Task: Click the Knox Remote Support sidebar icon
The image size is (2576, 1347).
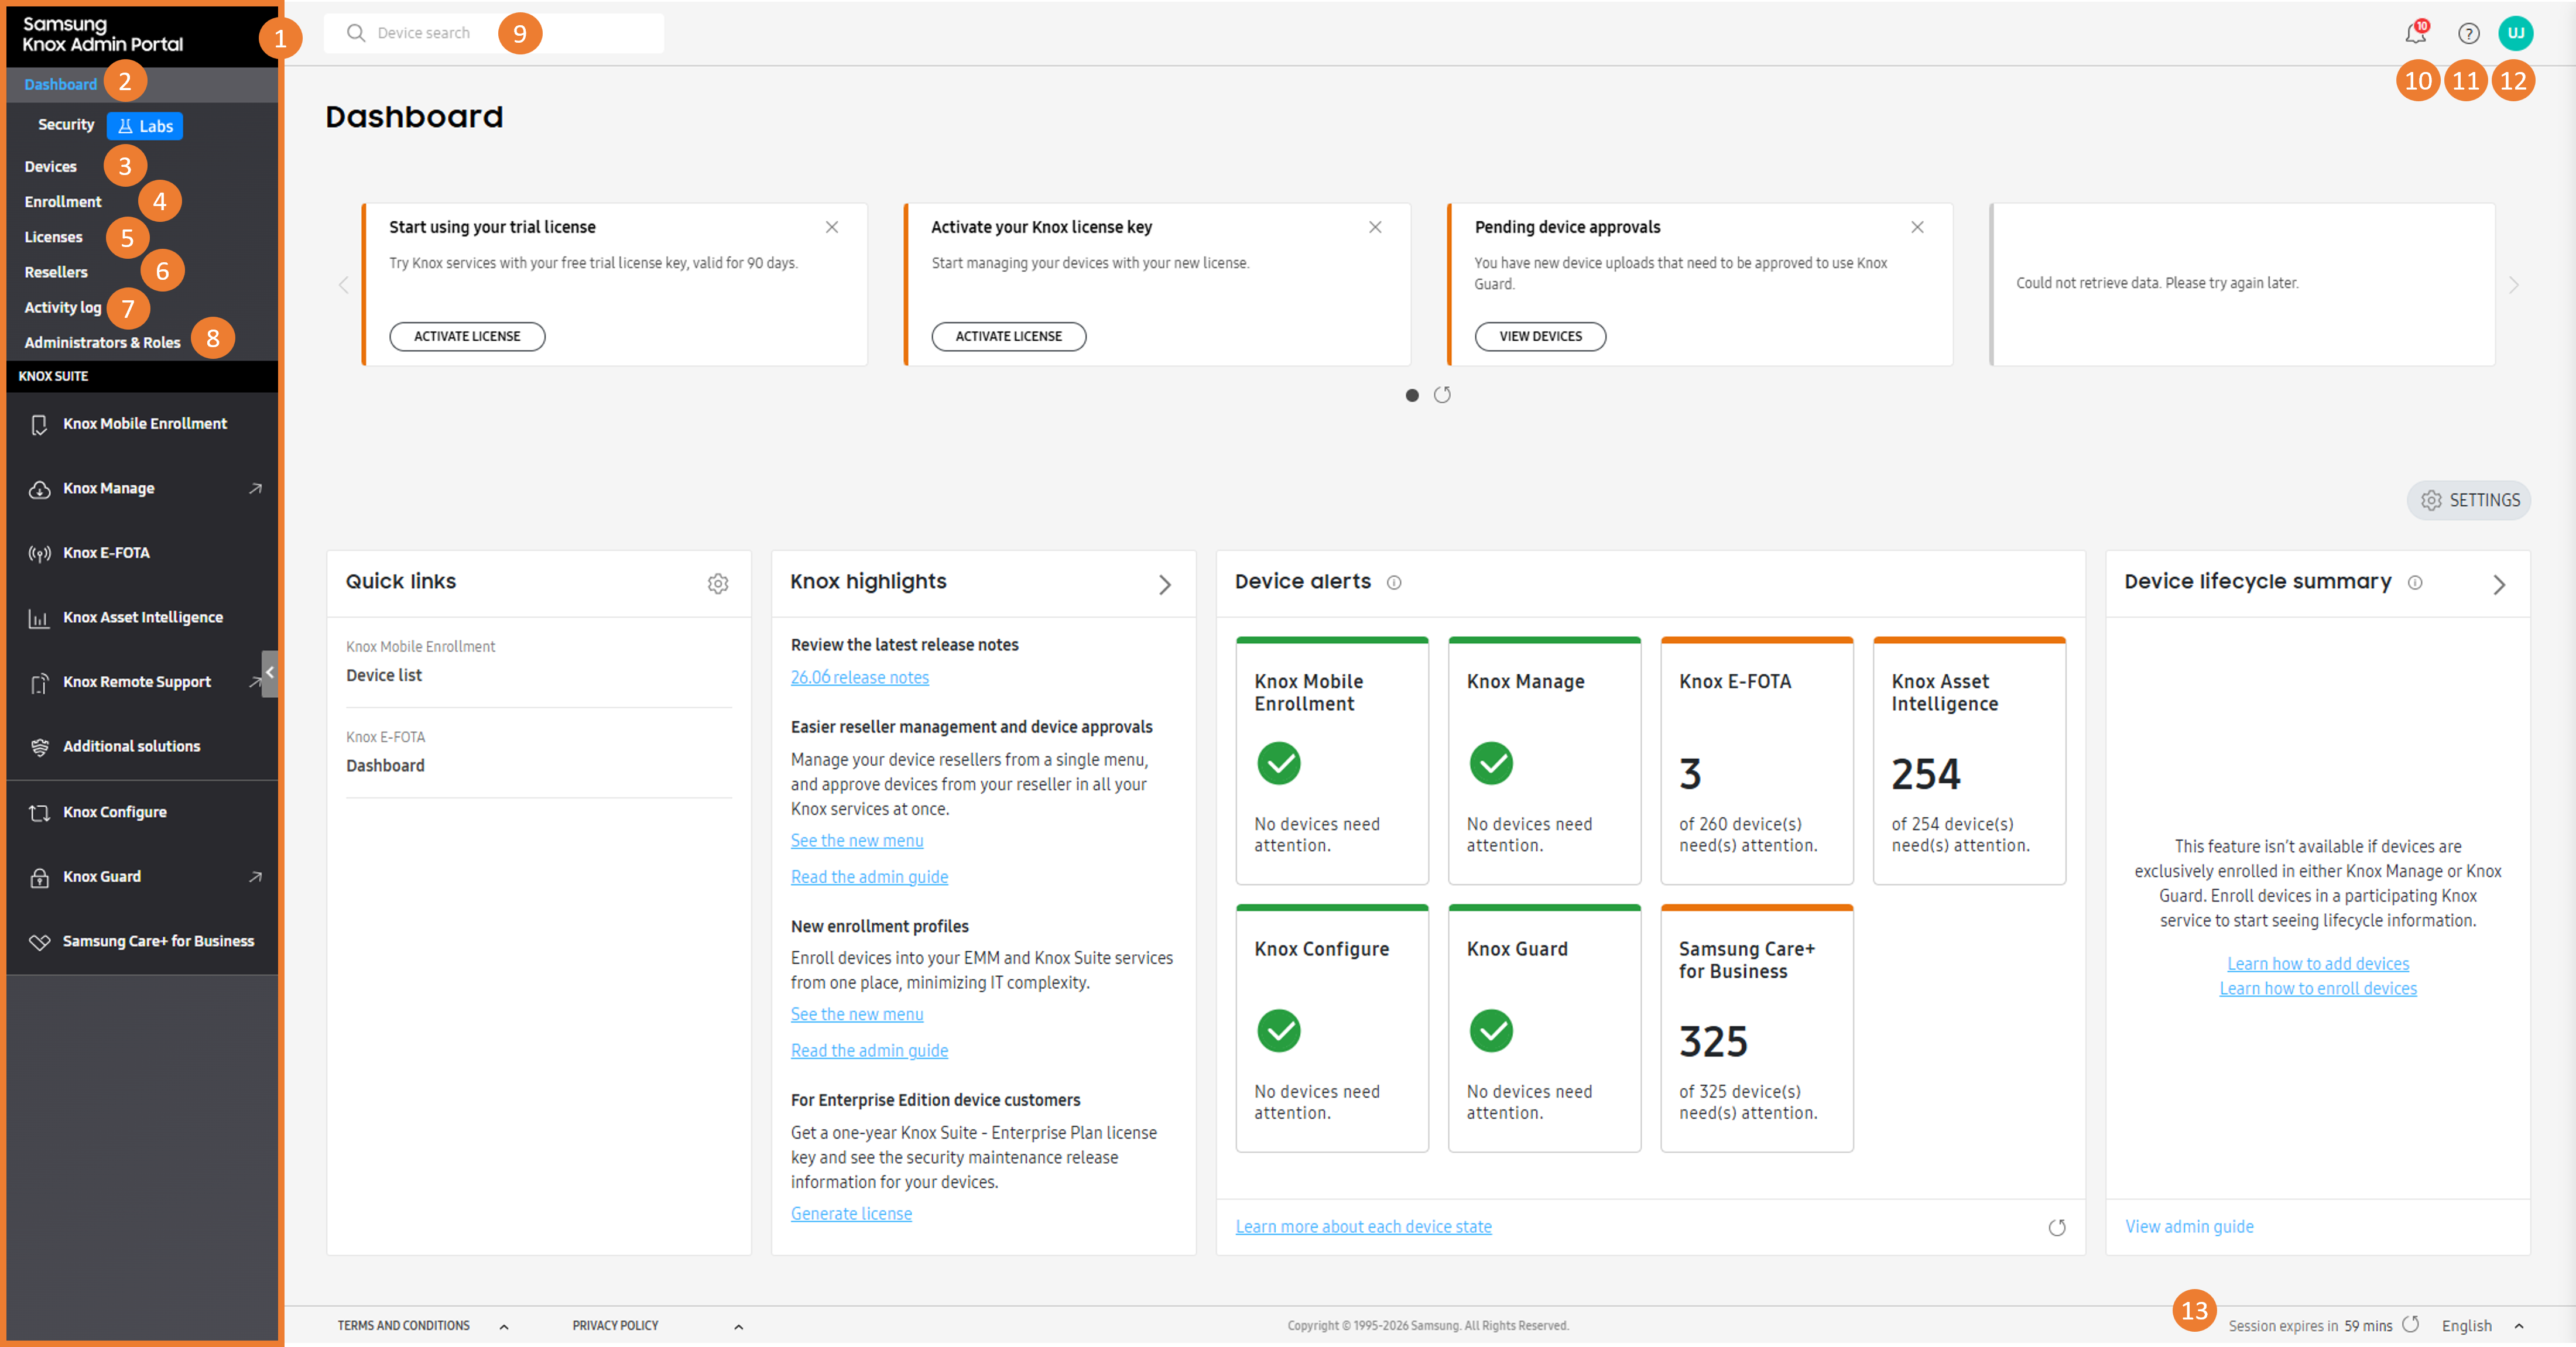Action: coord(39,683)
